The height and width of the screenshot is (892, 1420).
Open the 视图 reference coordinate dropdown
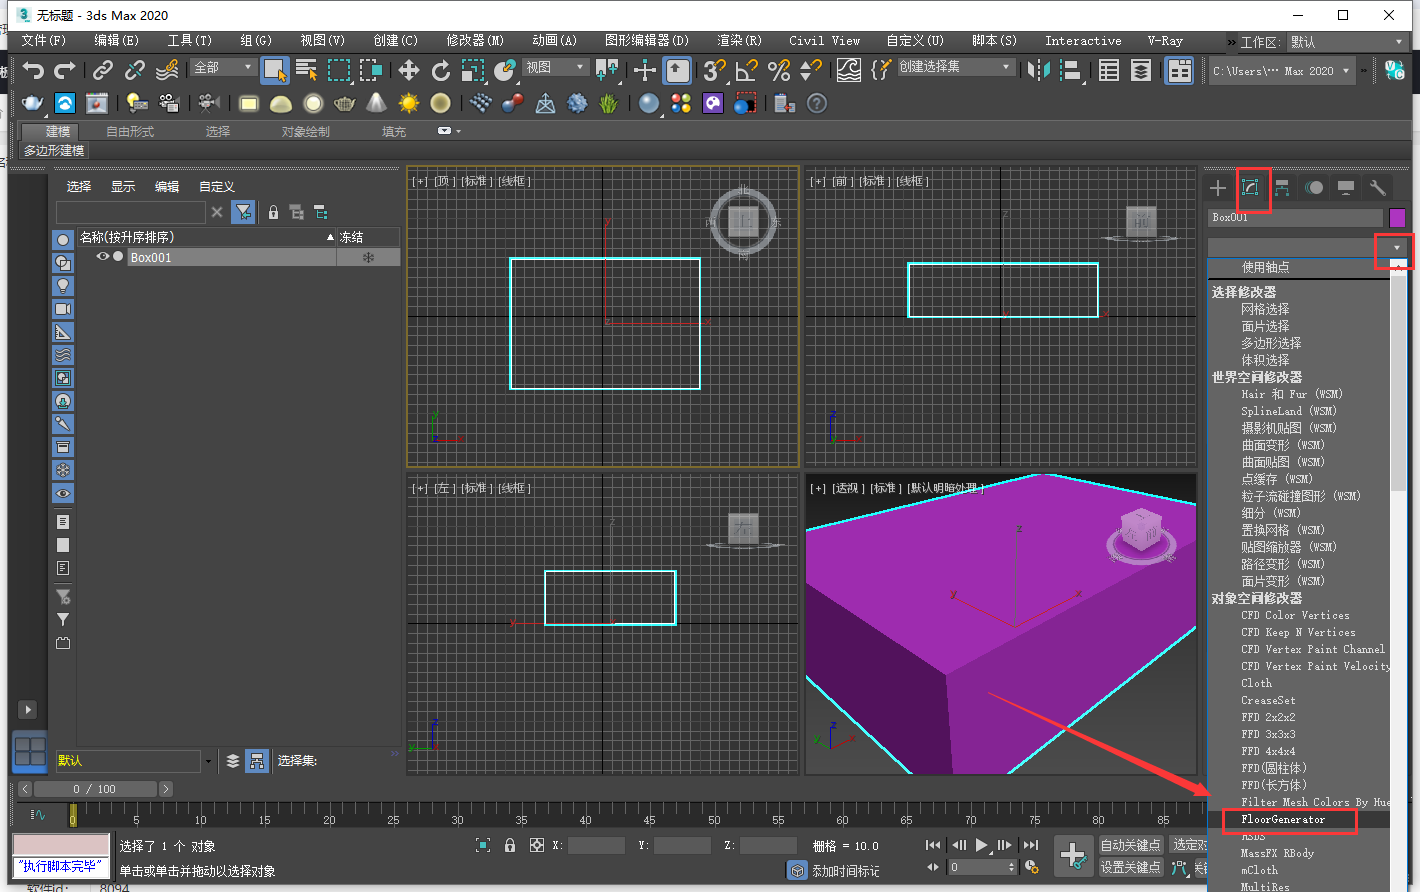(555, 67)
